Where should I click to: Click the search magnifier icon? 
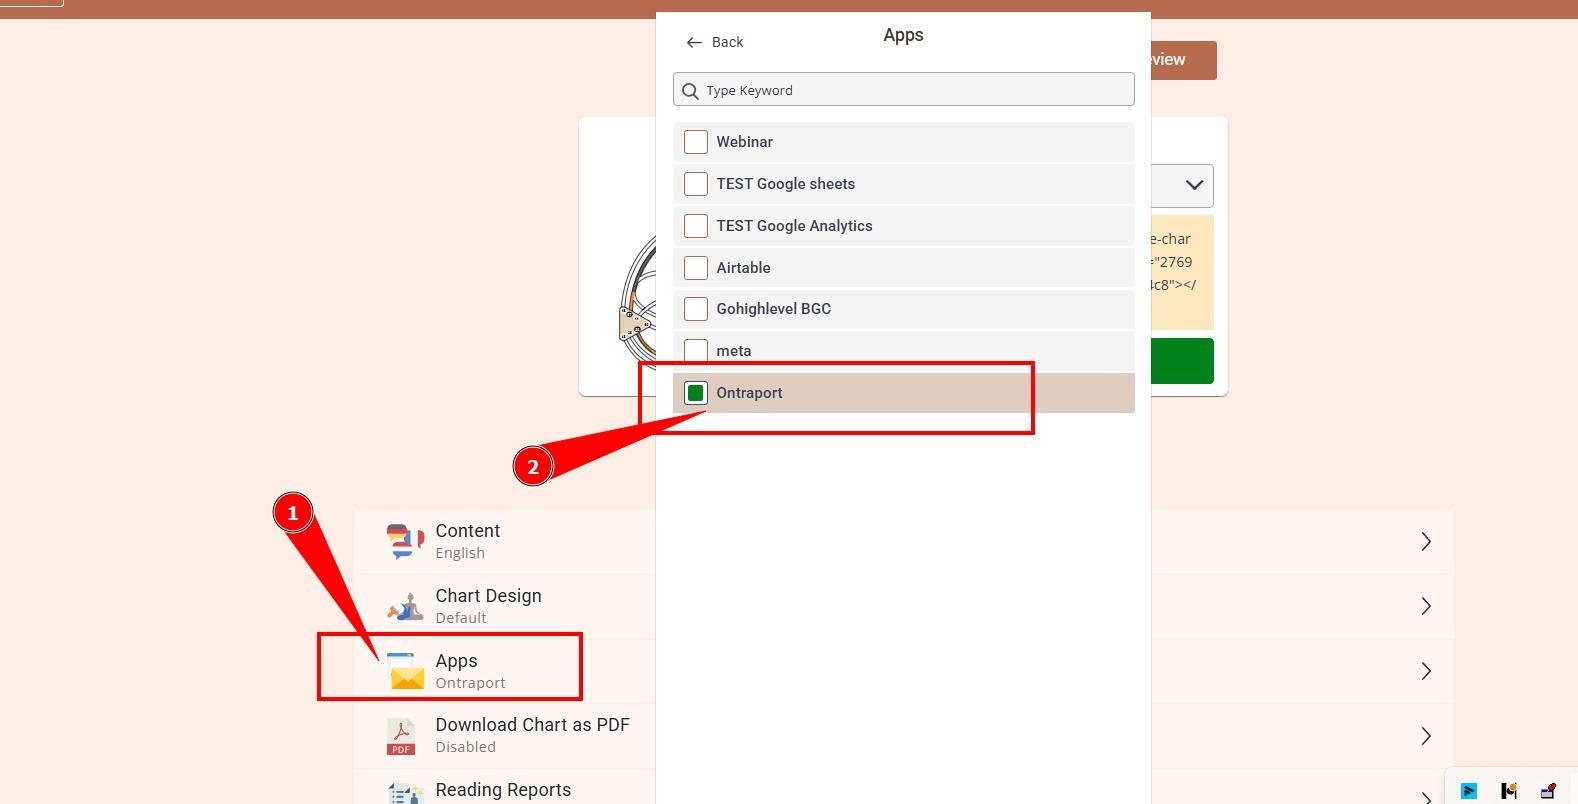pos(690,90)
